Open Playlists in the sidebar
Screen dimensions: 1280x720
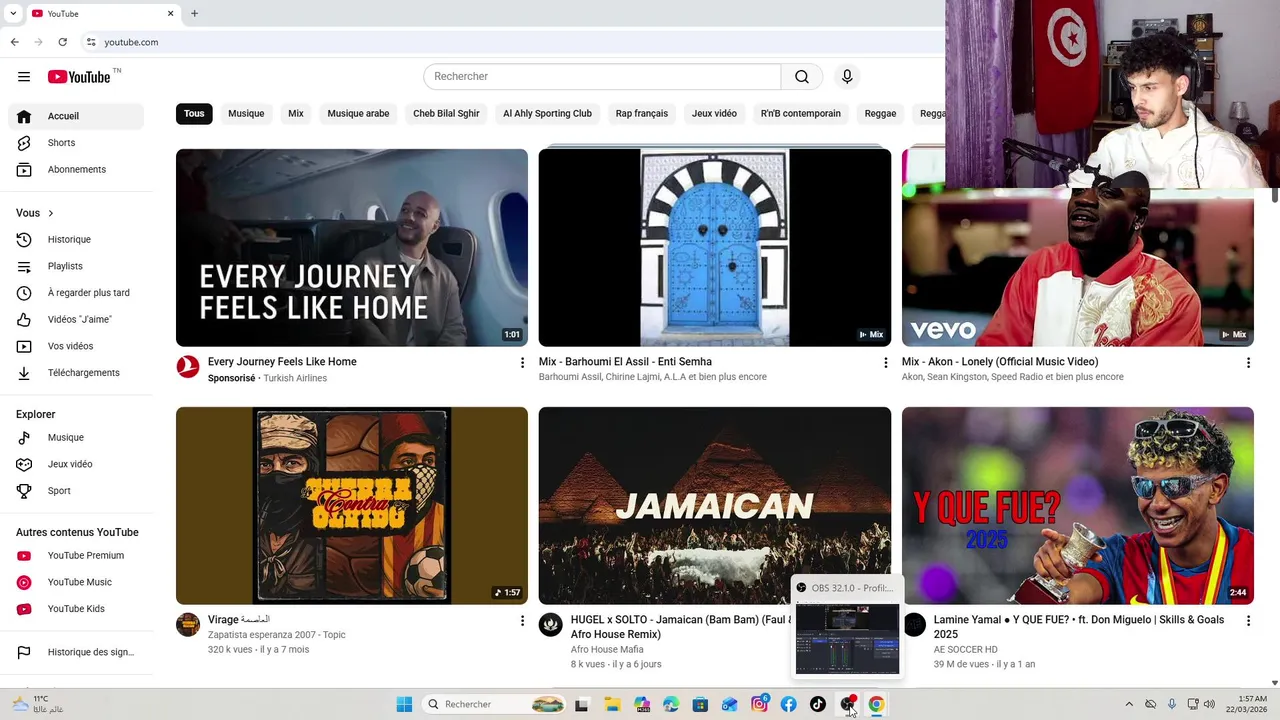click(x=76, y=266)
